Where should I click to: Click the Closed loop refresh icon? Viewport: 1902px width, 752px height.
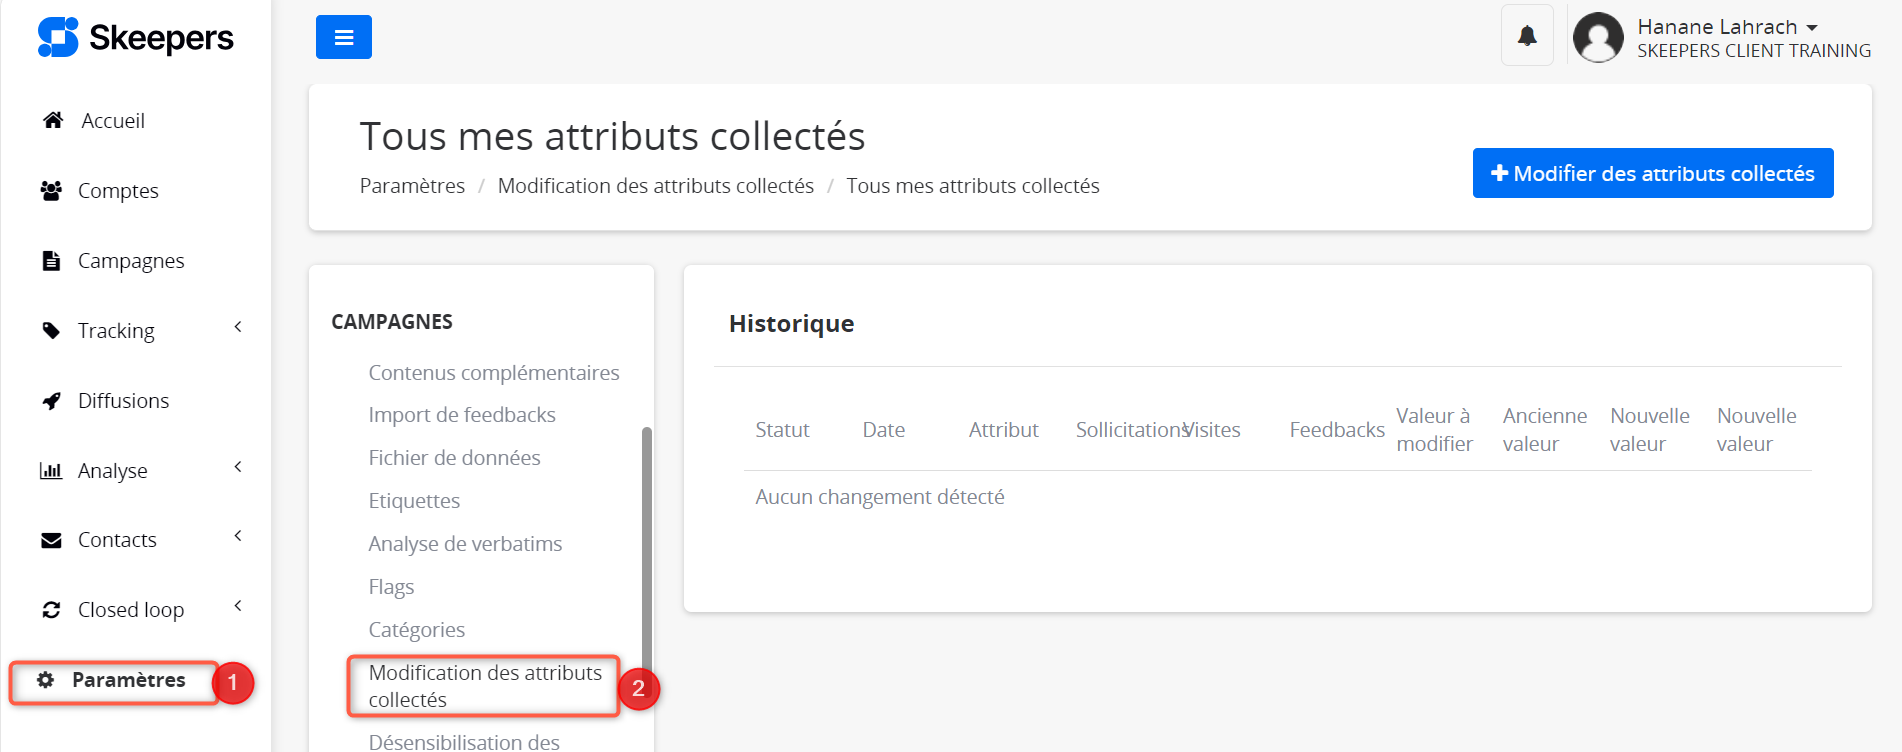[51, 609]
